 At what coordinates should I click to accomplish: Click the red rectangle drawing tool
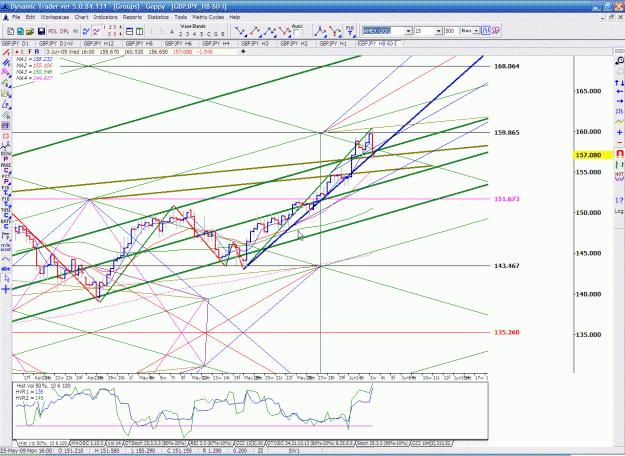pos(6,136)
